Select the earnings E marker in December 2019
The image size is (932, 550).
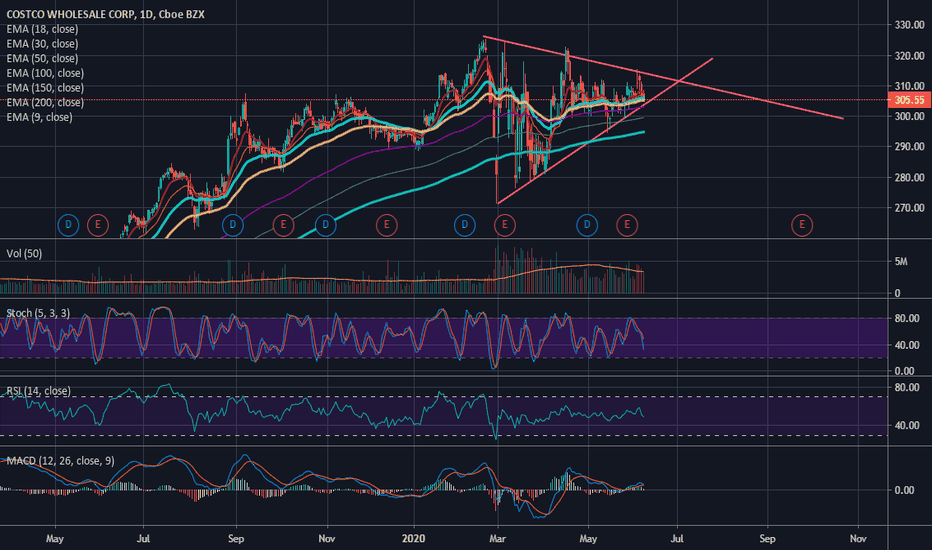tap(387, 225)
